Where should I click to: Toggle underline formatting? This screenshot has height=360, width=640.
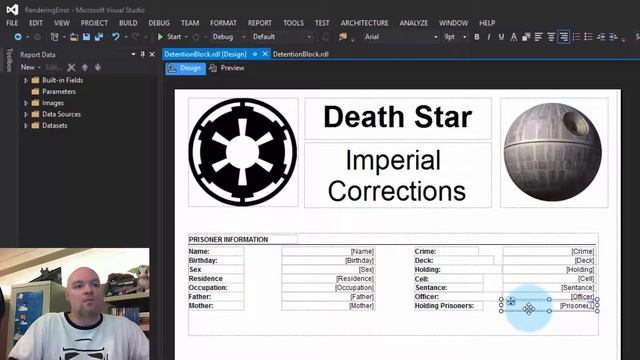pyautogui.click(x=501, y=37)
